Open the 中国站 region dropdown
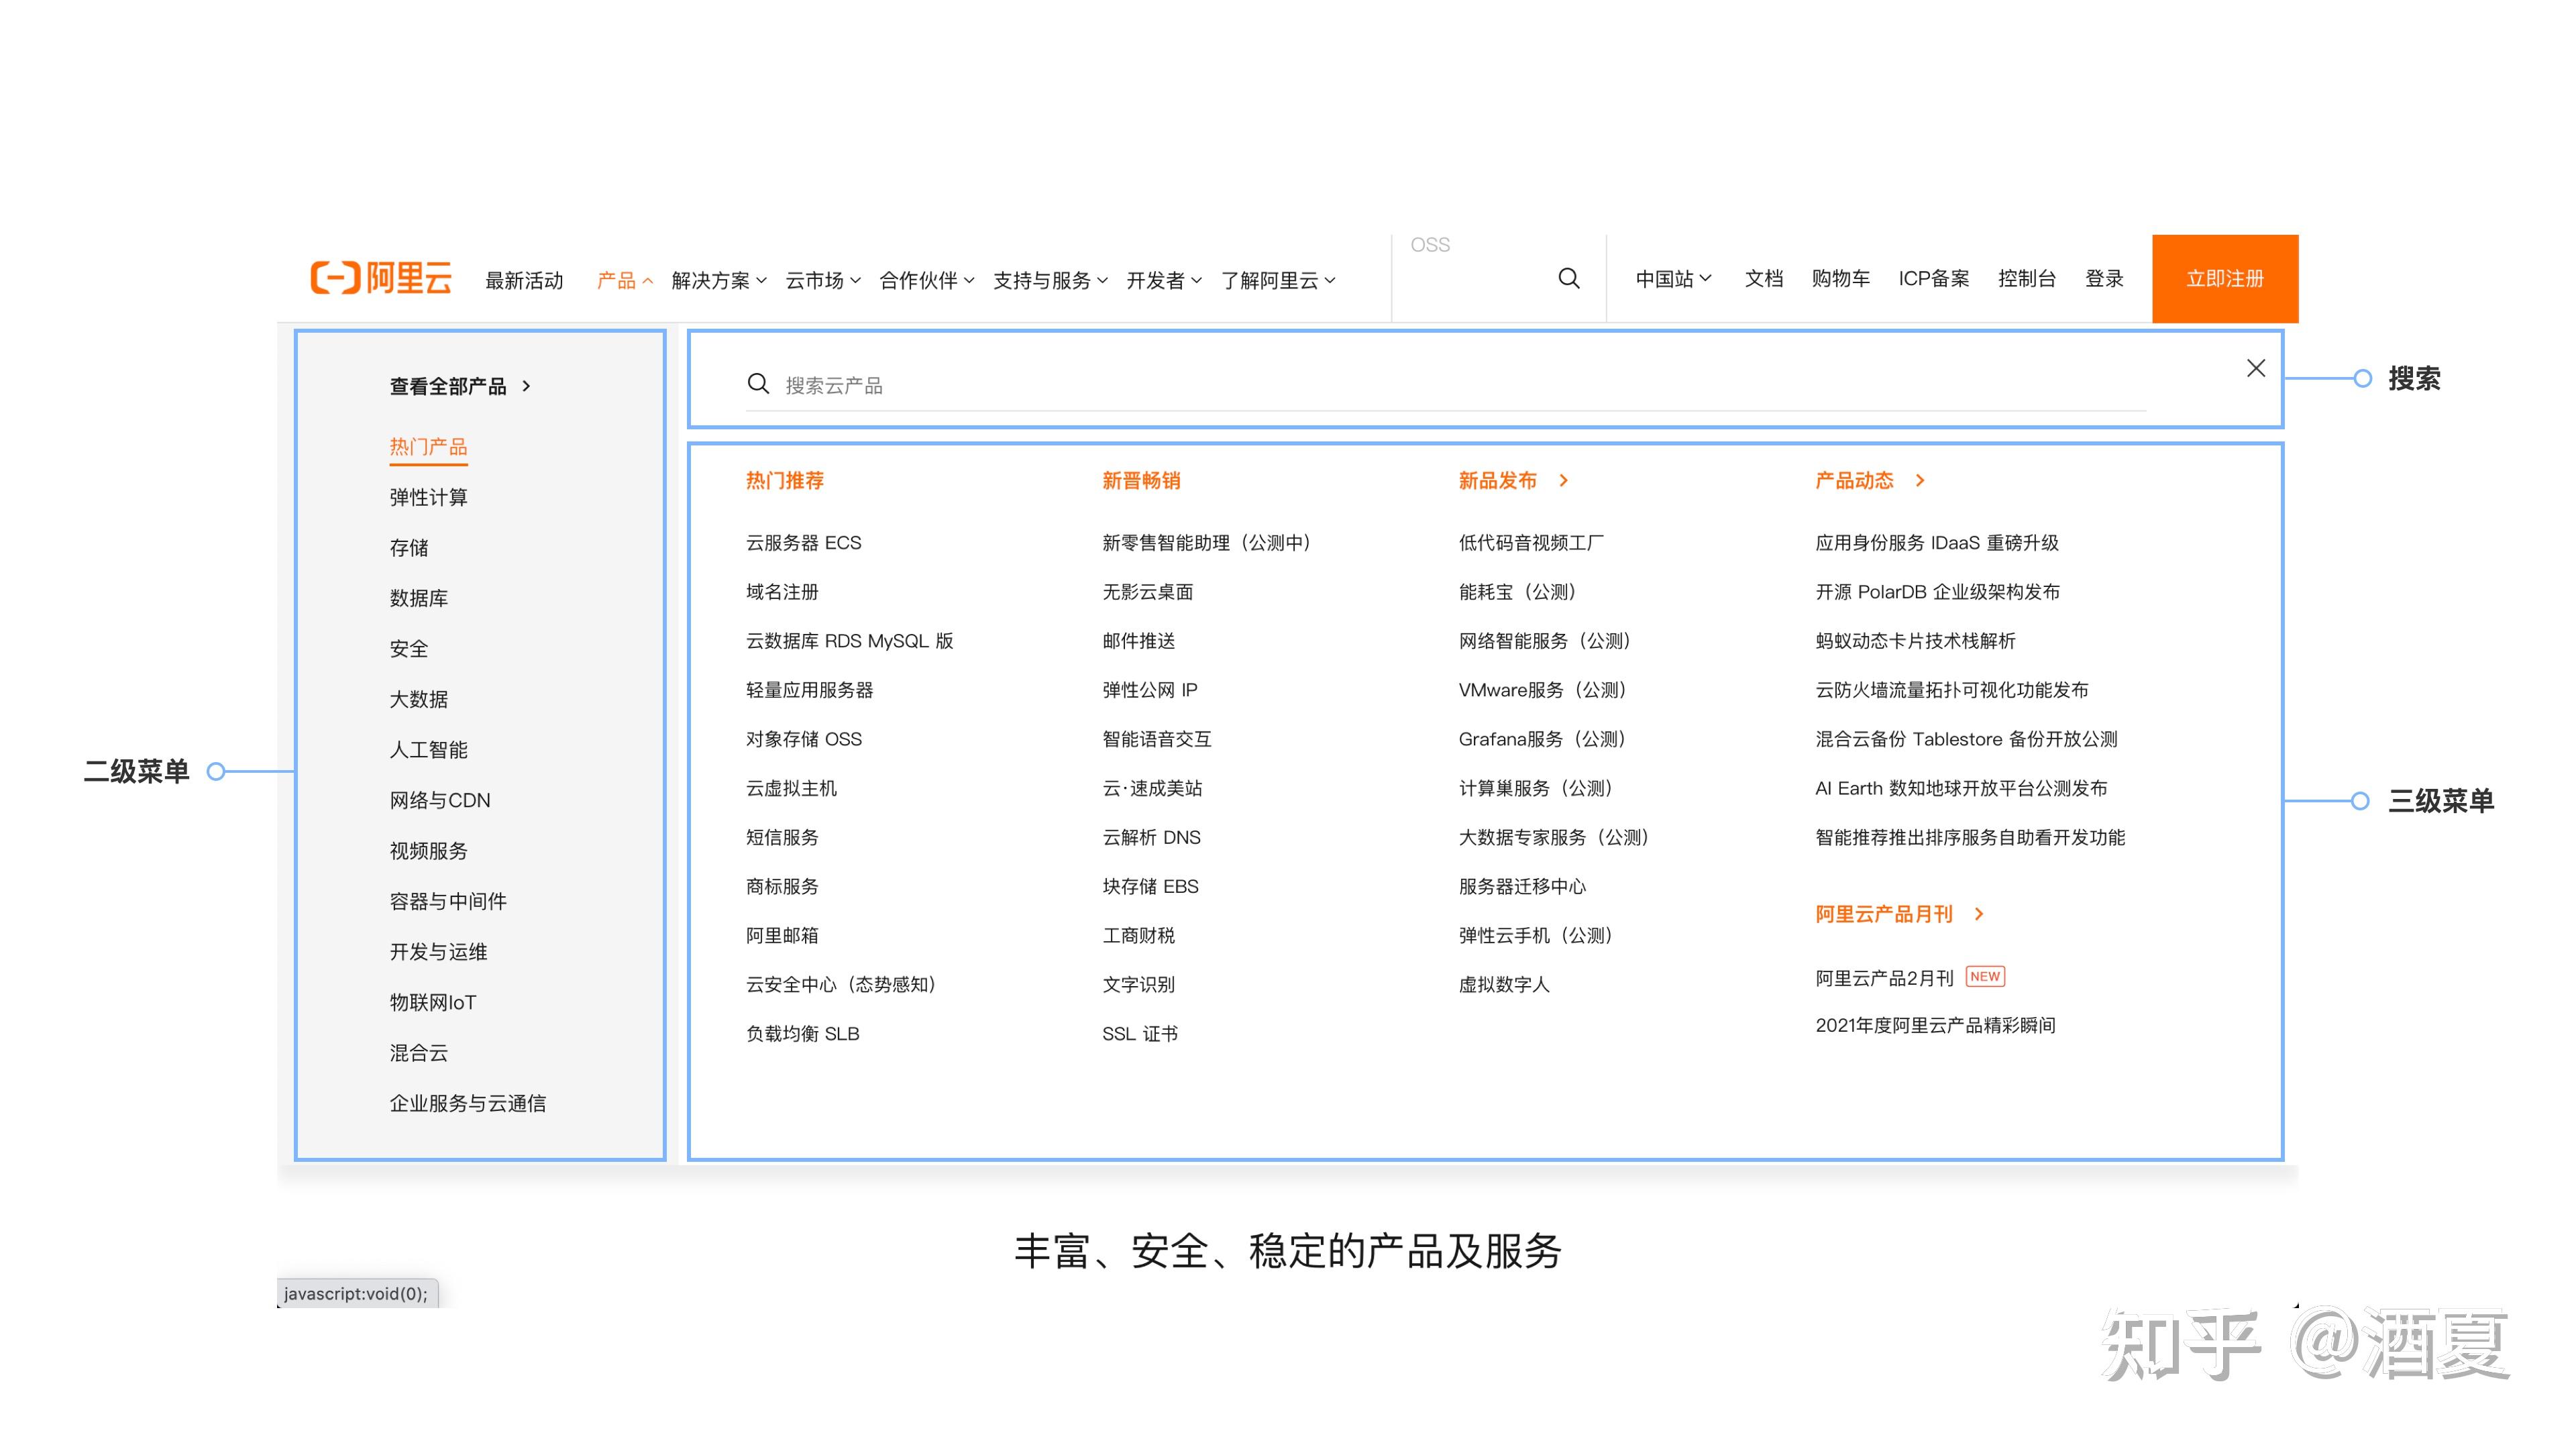 coord(1673,279)
